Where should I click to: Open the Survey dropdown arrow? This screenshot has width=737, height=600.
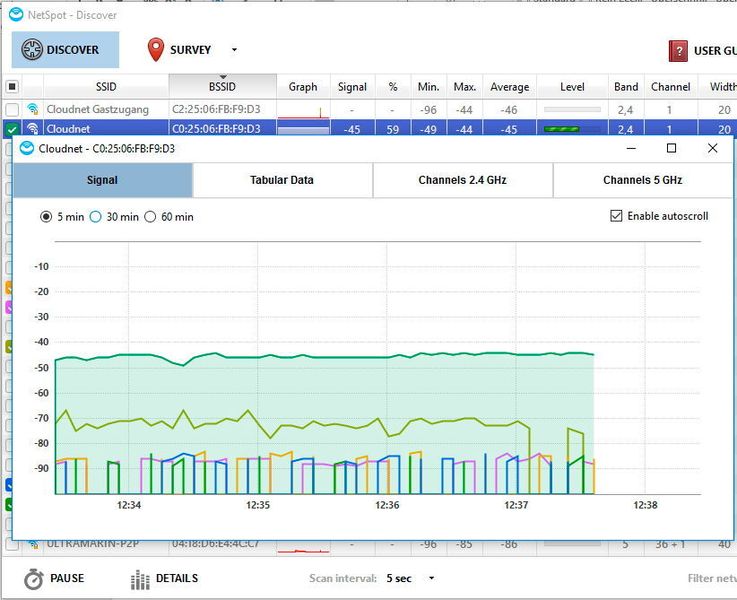coord(234,50)
